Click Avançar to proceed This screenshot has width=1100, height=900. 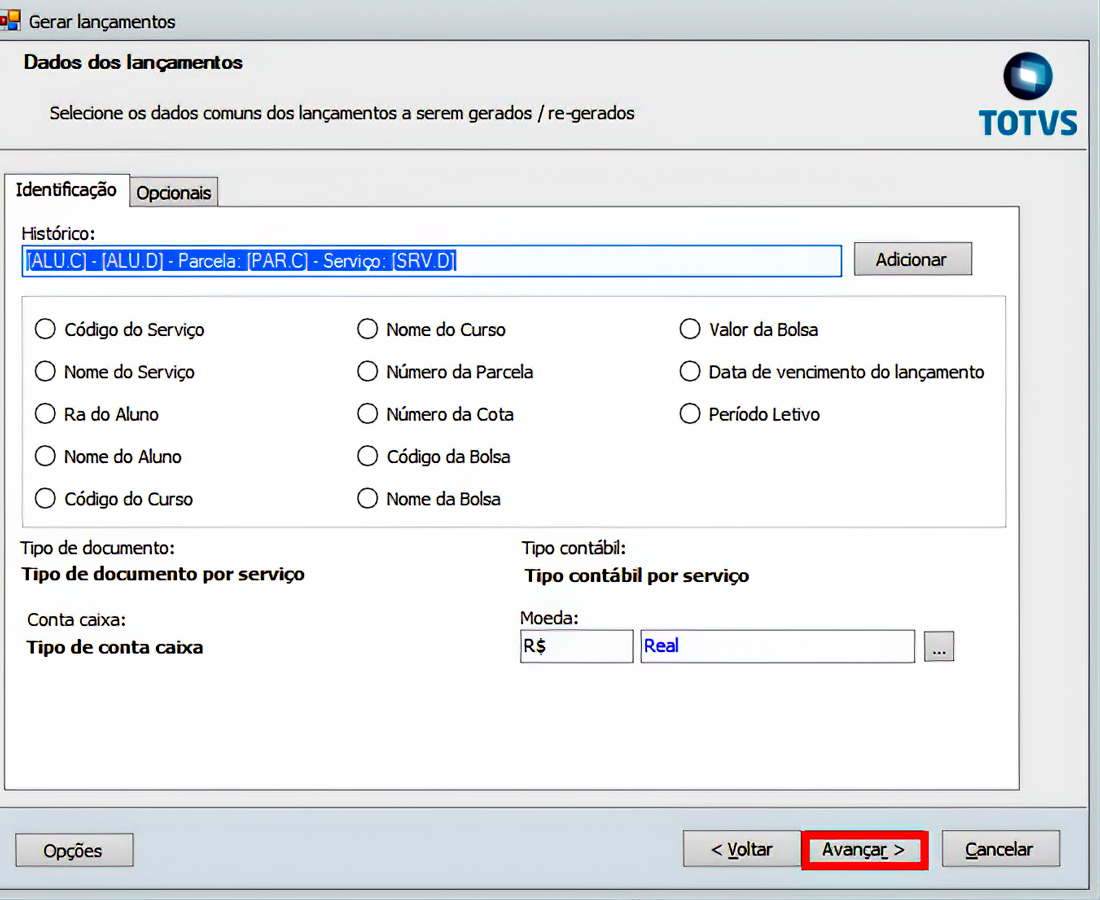[864, 850]
